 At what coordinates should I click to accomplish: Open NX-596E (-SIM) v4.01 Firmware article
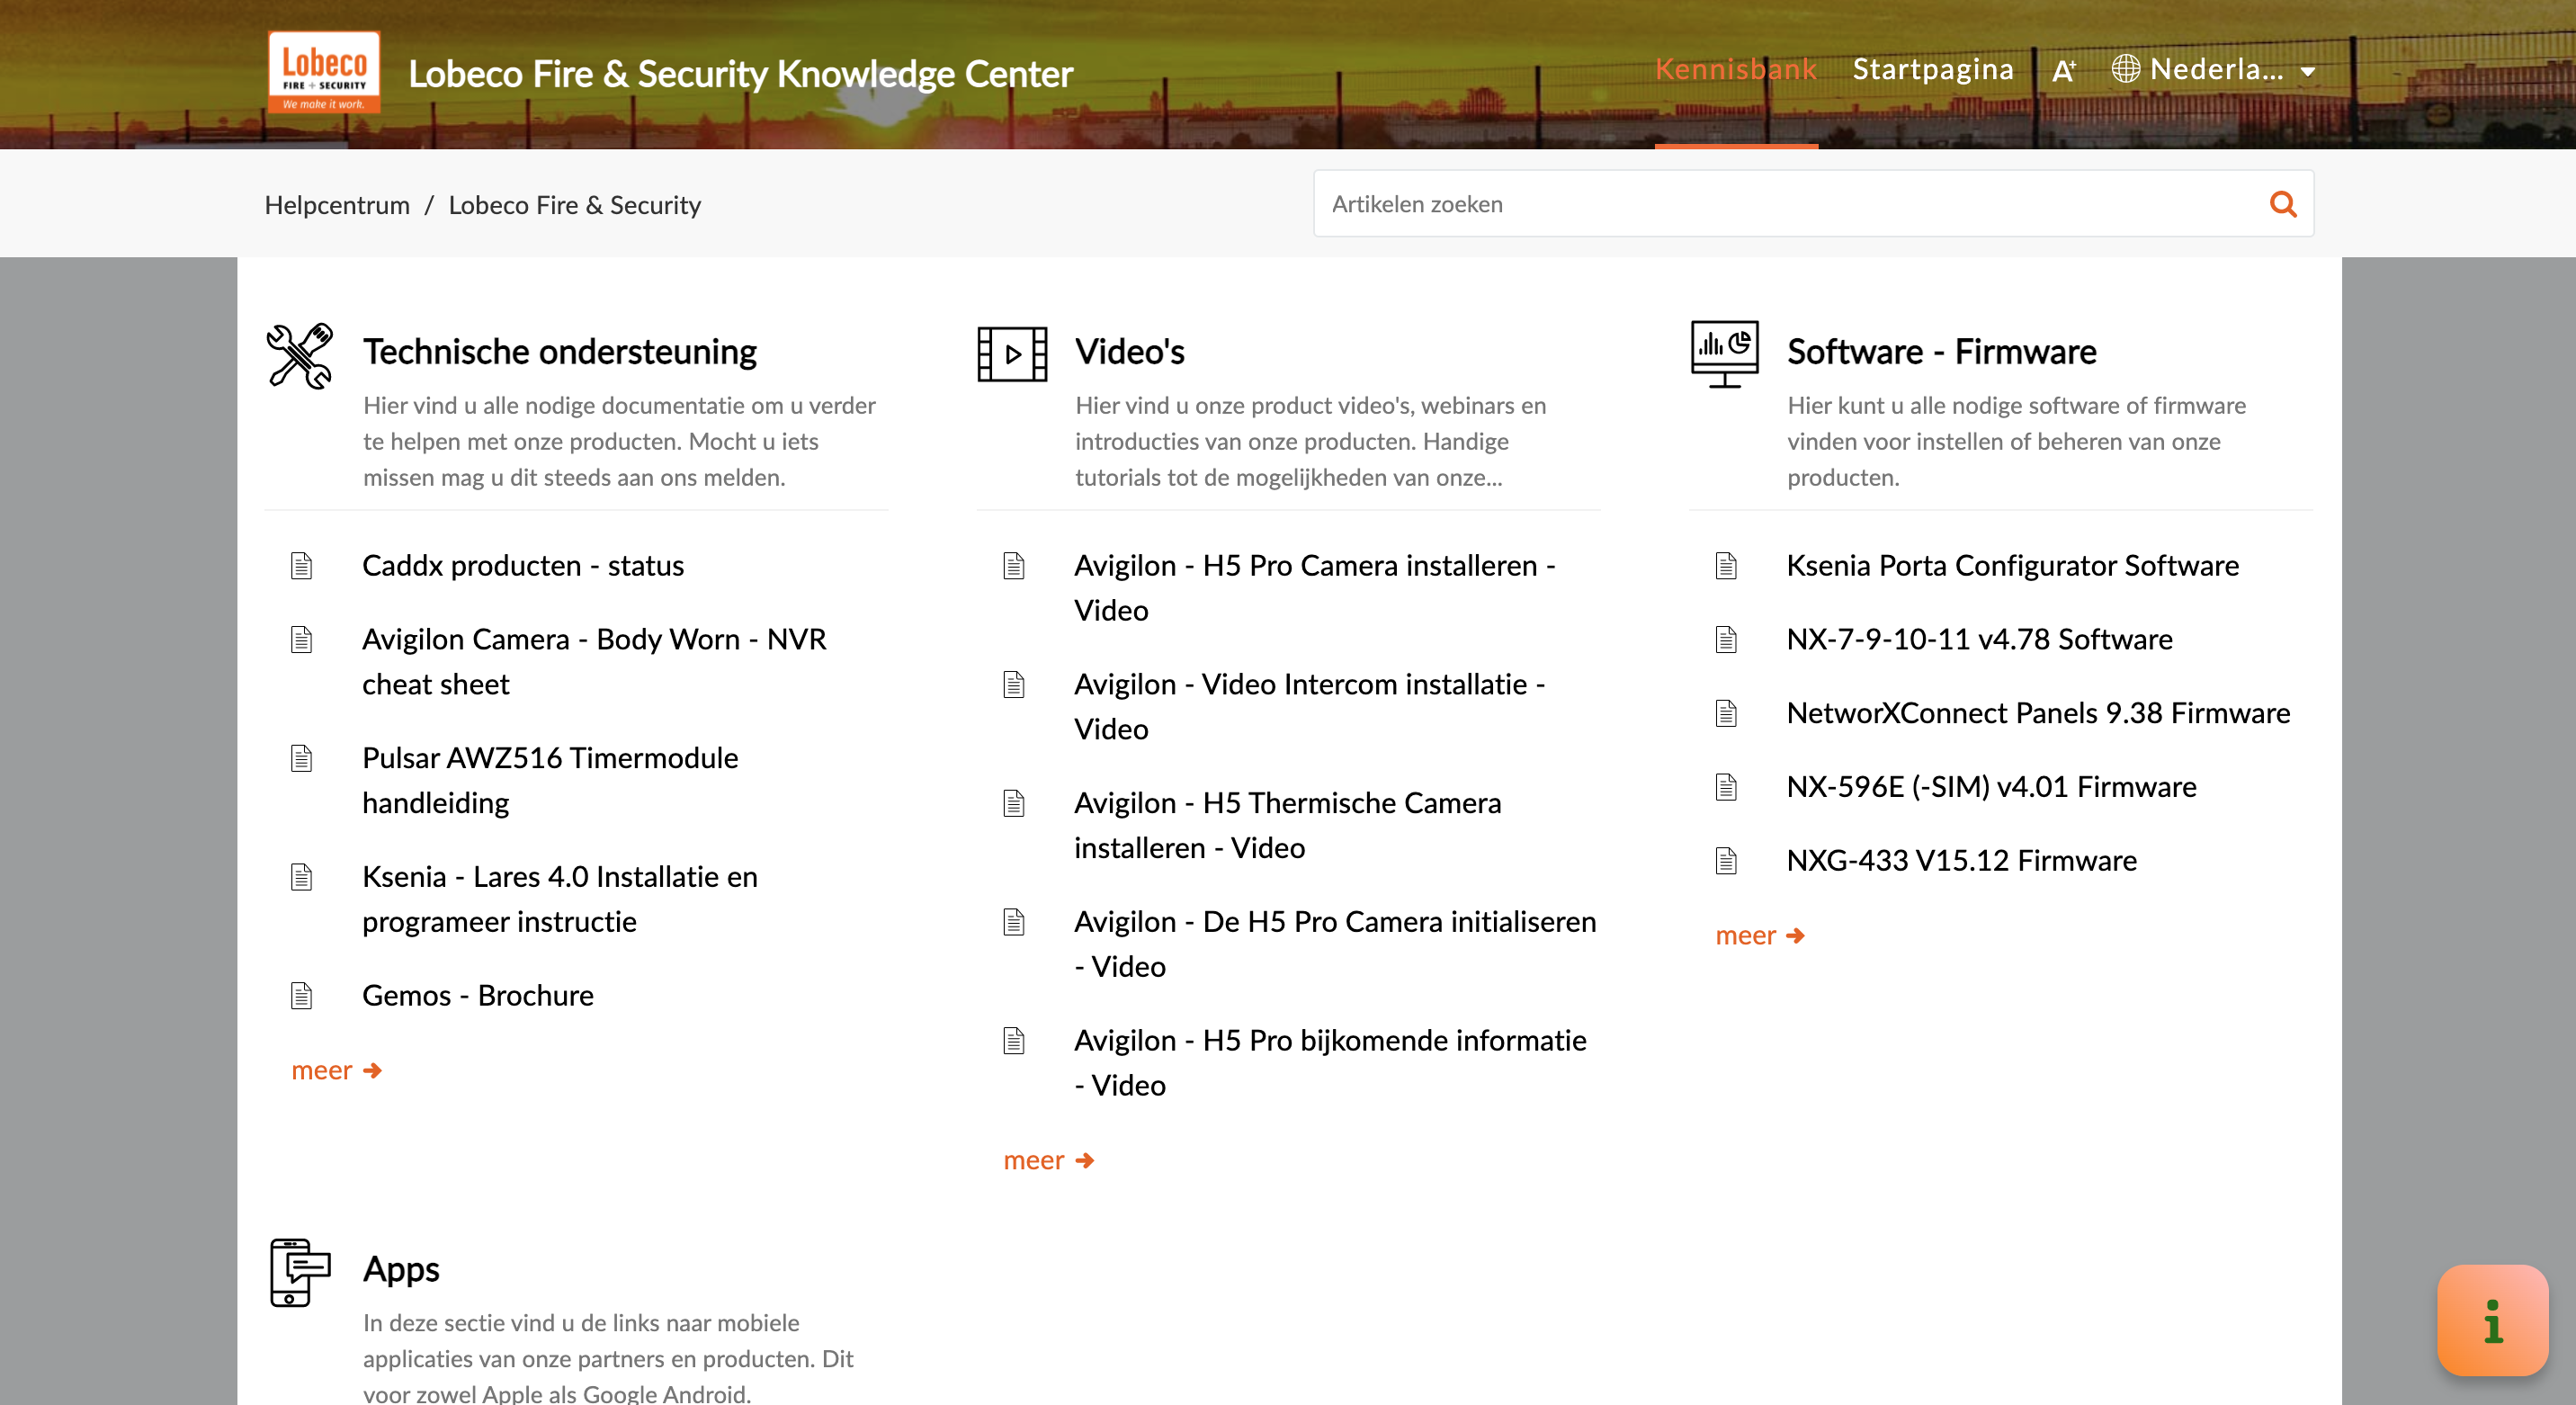point(1992,787)
